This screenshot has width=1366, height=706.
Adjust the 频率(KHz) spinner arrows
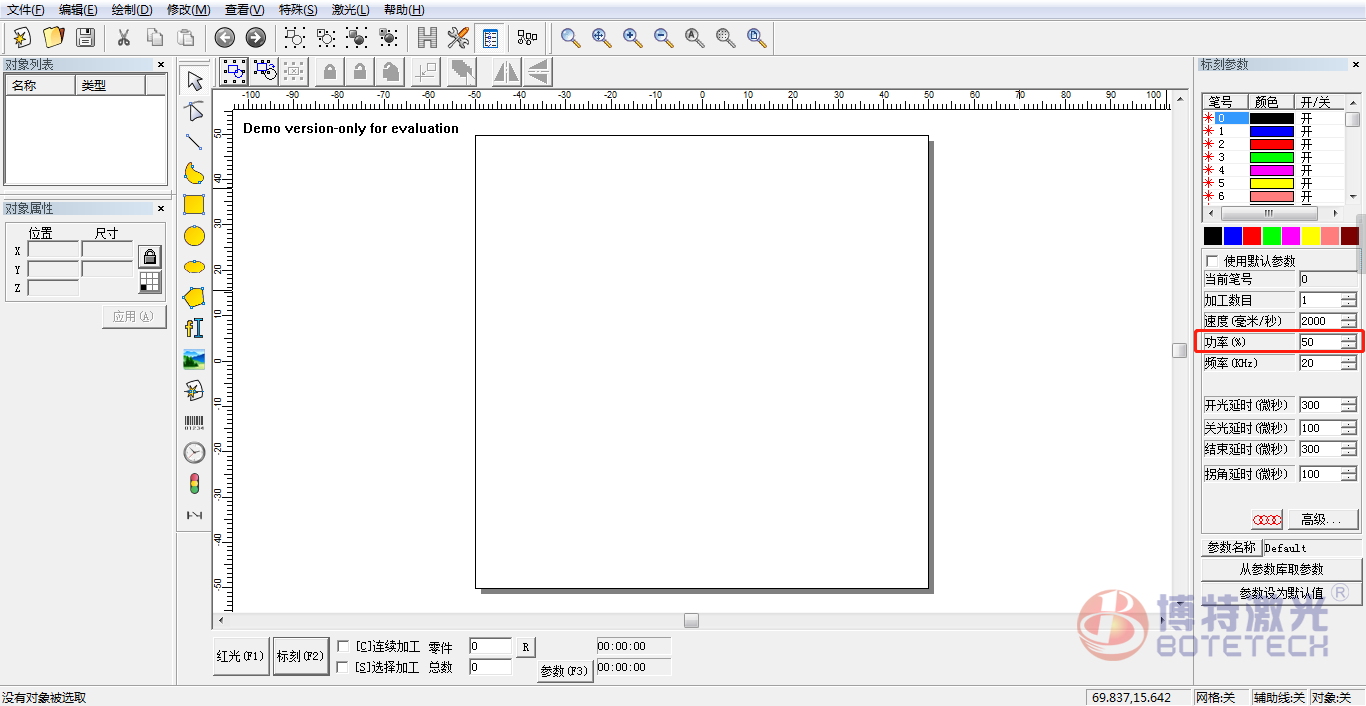pos(1349,363)
